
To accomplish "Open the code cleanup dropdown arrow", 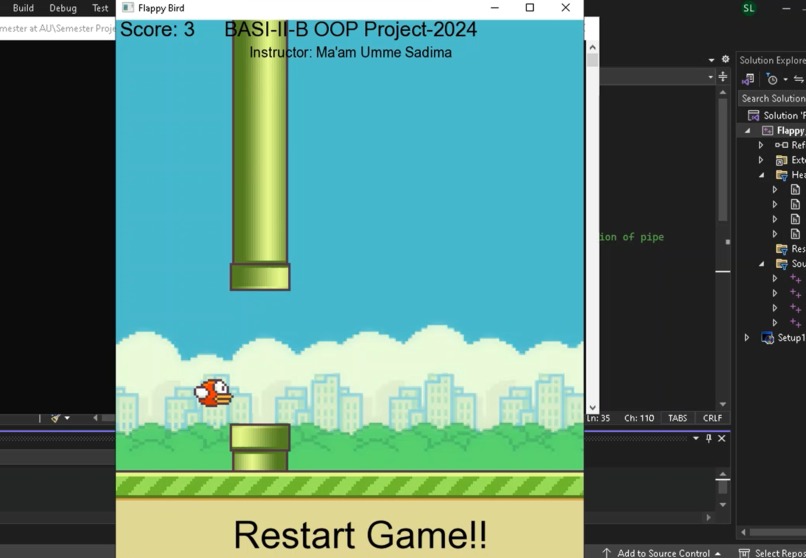I will pyautogui.click(x=67, y=418).
